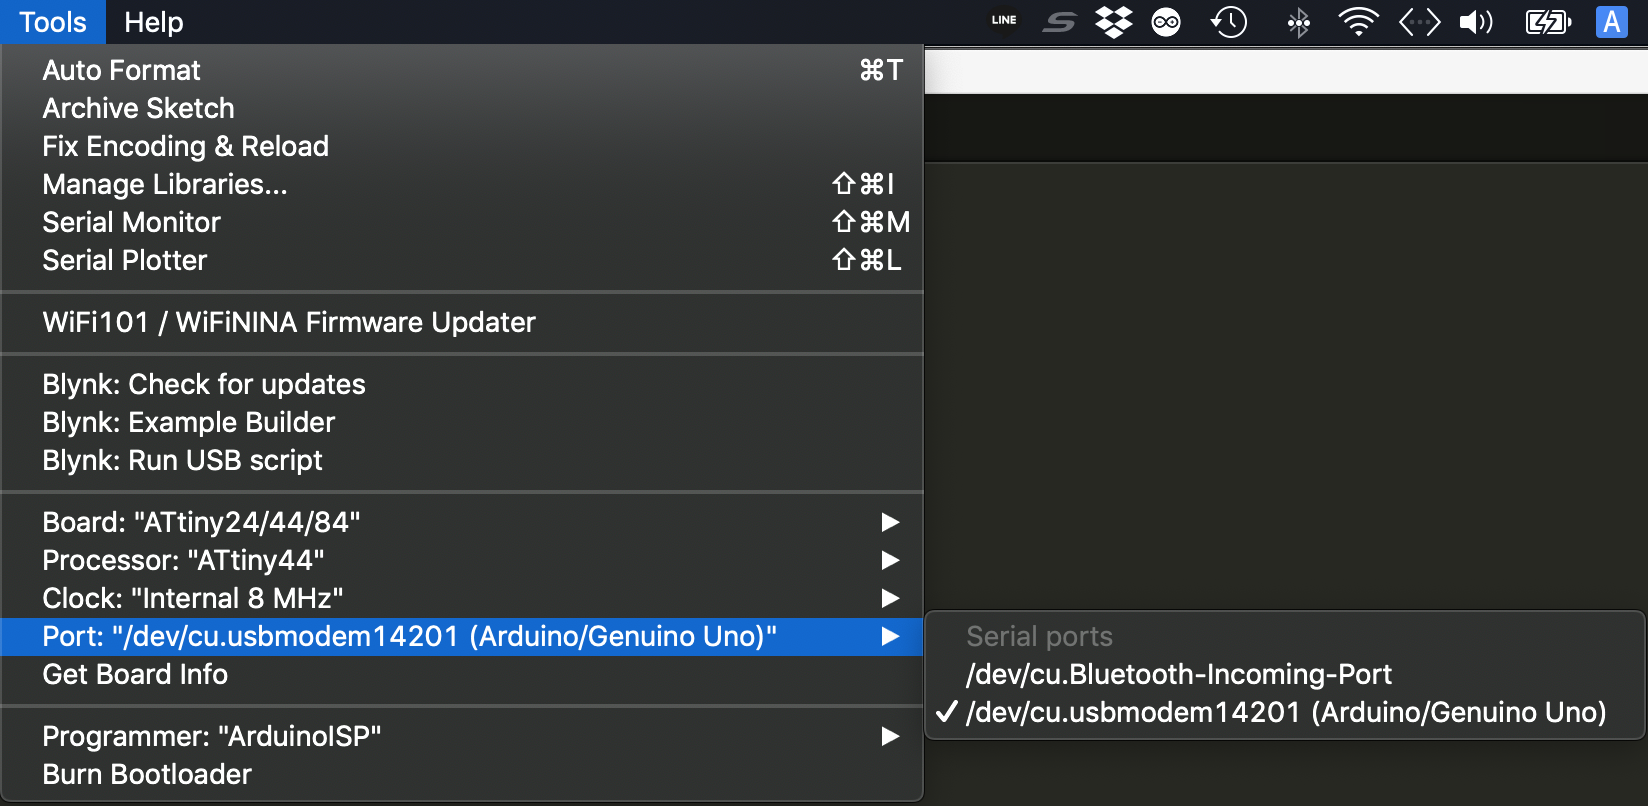Open the Help menu
The image size is (1648, 806).
click(153, 22)
